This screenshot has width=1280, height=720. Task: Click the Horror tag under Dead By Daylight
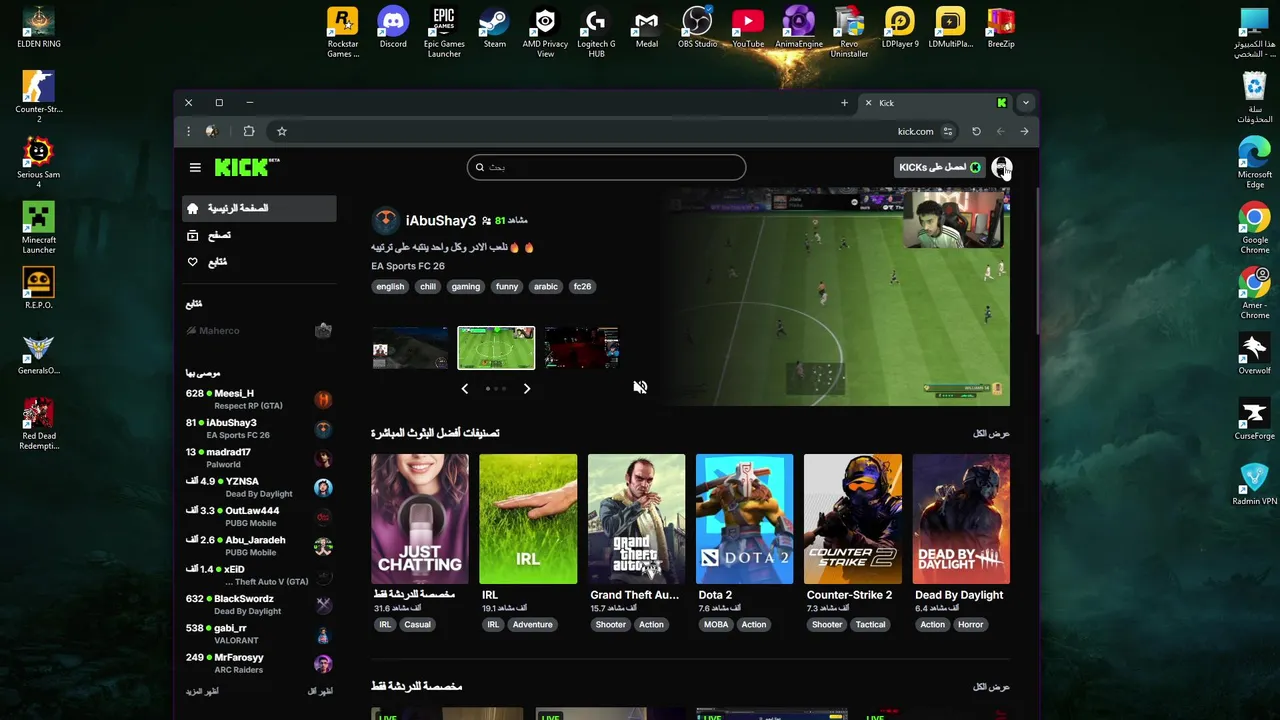pyautogui.click(x=971, y=624)
